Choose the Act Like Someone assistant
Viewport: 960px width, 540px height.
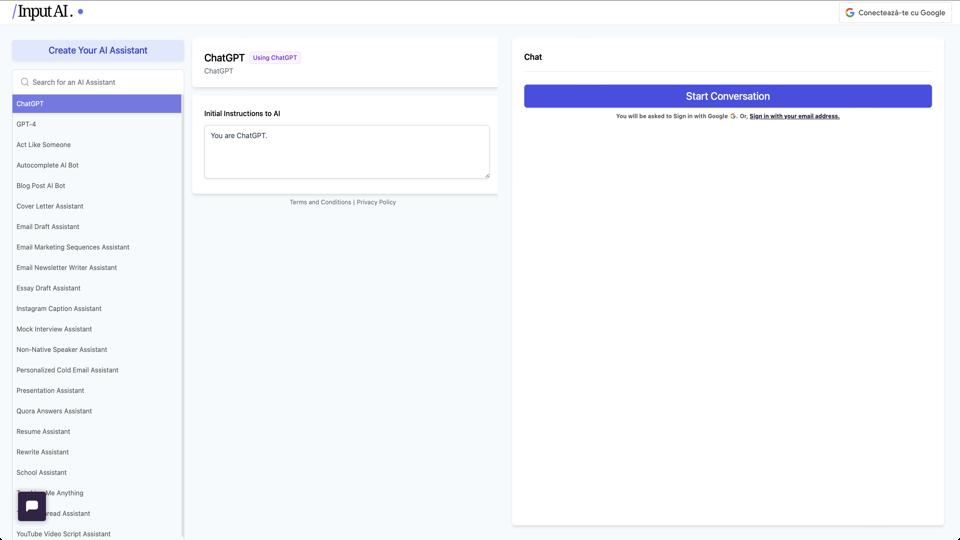tap(44, 145)
